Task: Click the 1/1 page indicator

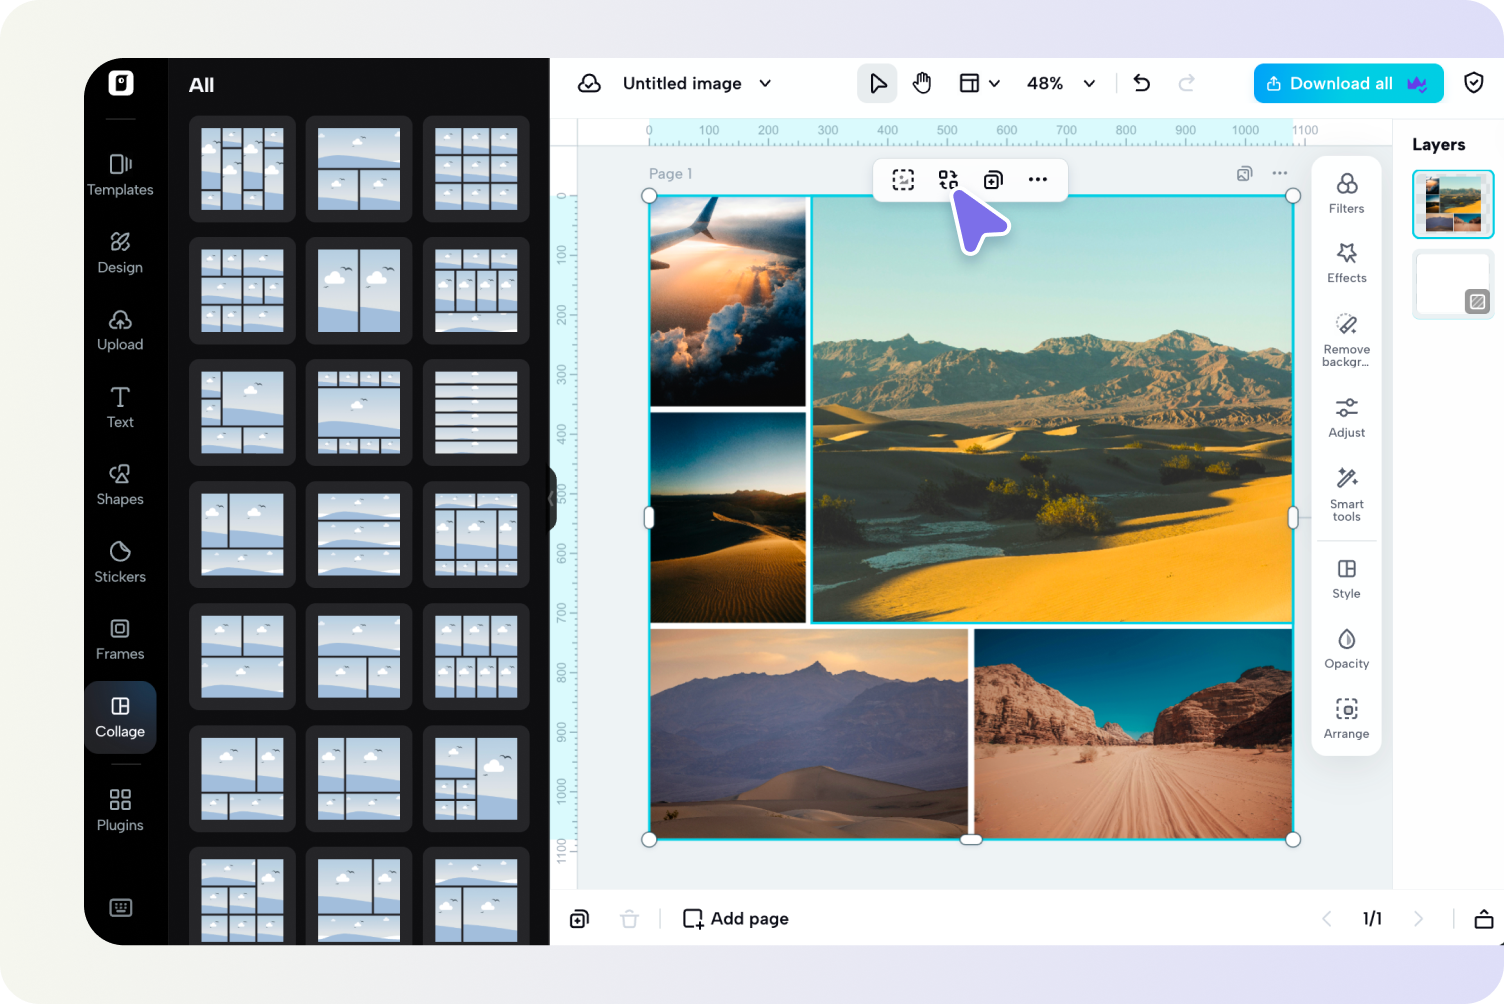Action: (x=1372, y=919)
